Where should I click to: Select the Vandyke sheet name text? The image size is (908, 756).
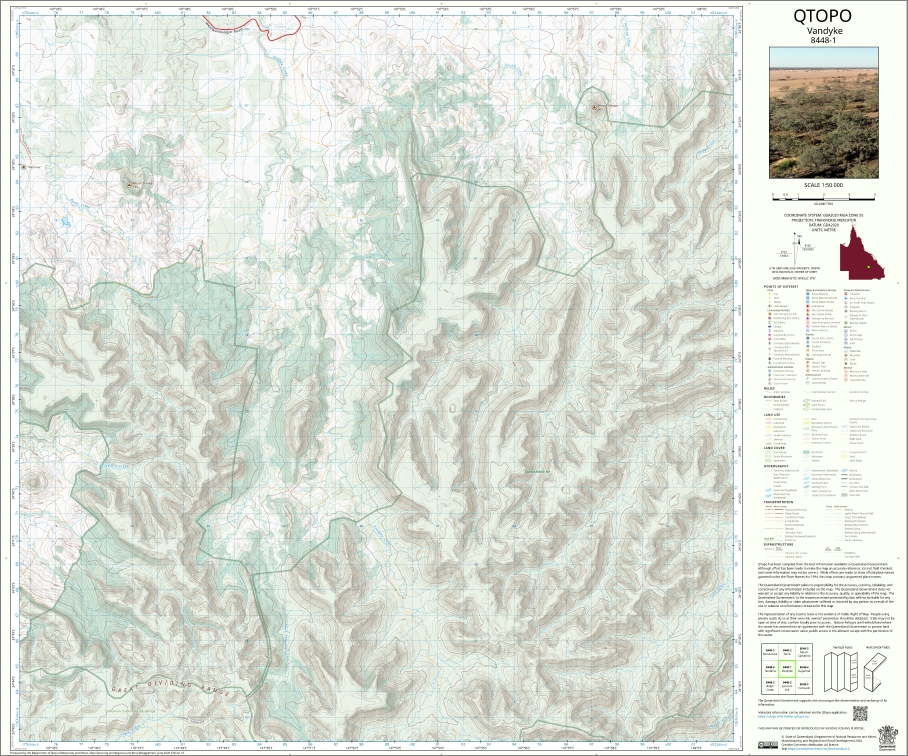click(826, 31)
